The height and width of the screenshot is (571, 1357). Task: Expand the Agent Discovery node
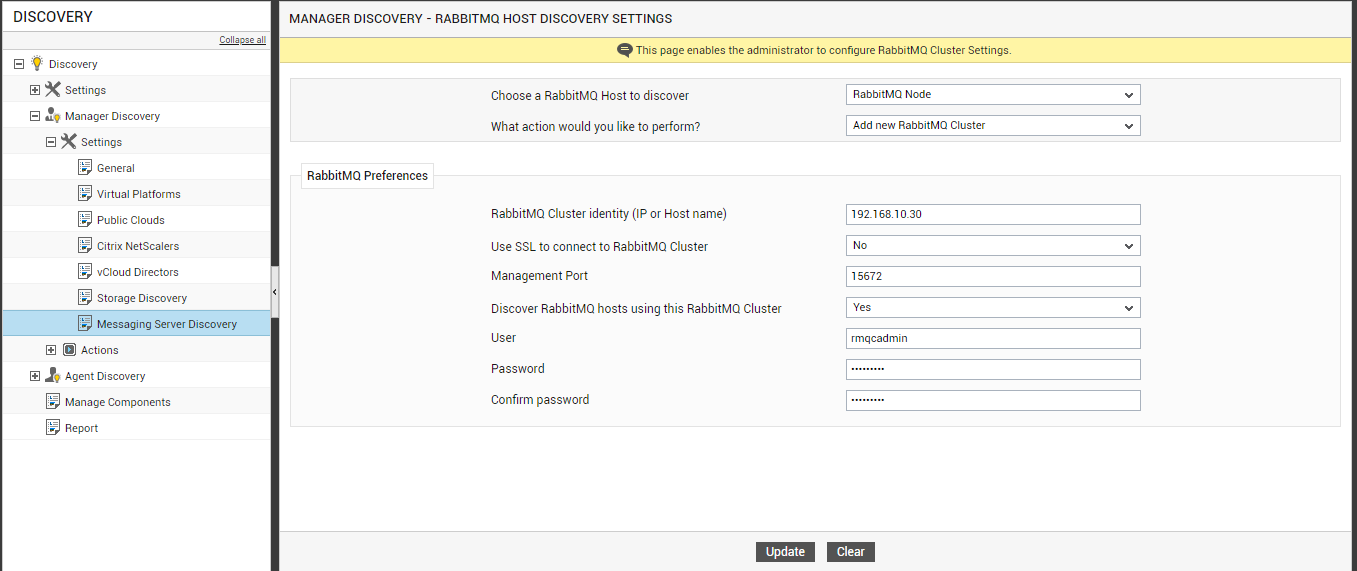[35, 376]
